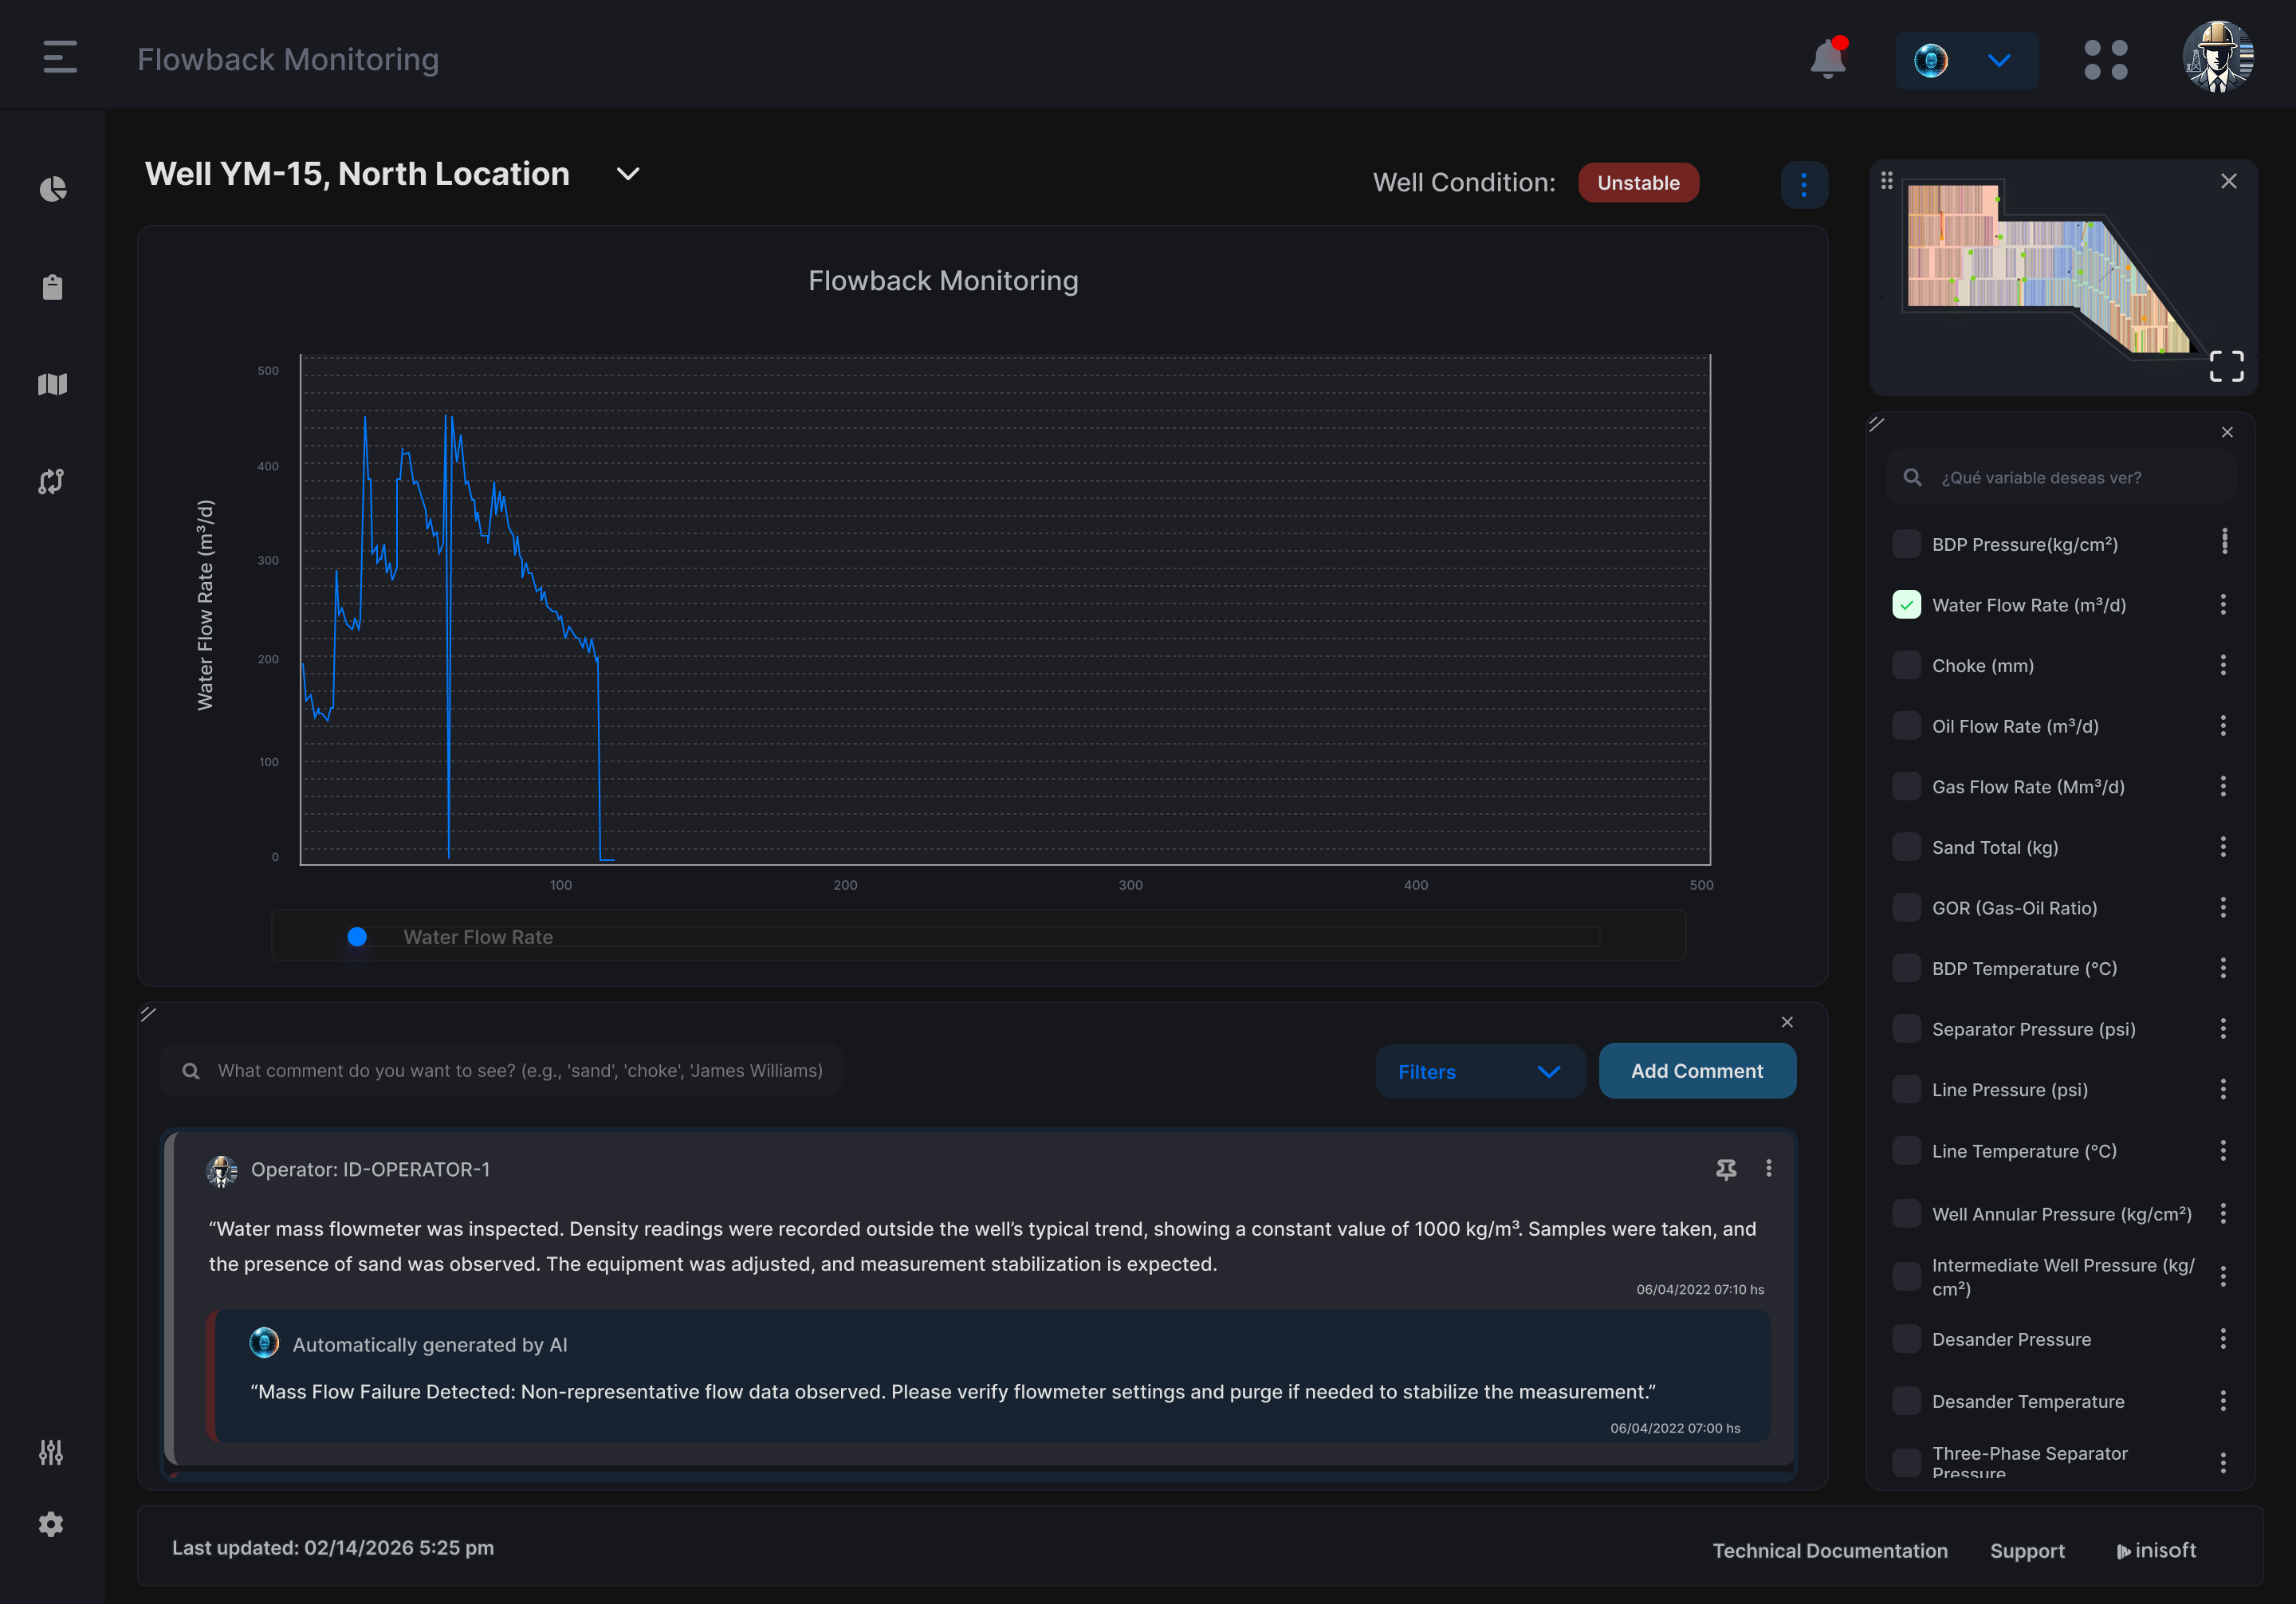Grab the minimap panel drag handle
The image size is (2296, 1604).
pyautogui.click(x=1886, y=180)
